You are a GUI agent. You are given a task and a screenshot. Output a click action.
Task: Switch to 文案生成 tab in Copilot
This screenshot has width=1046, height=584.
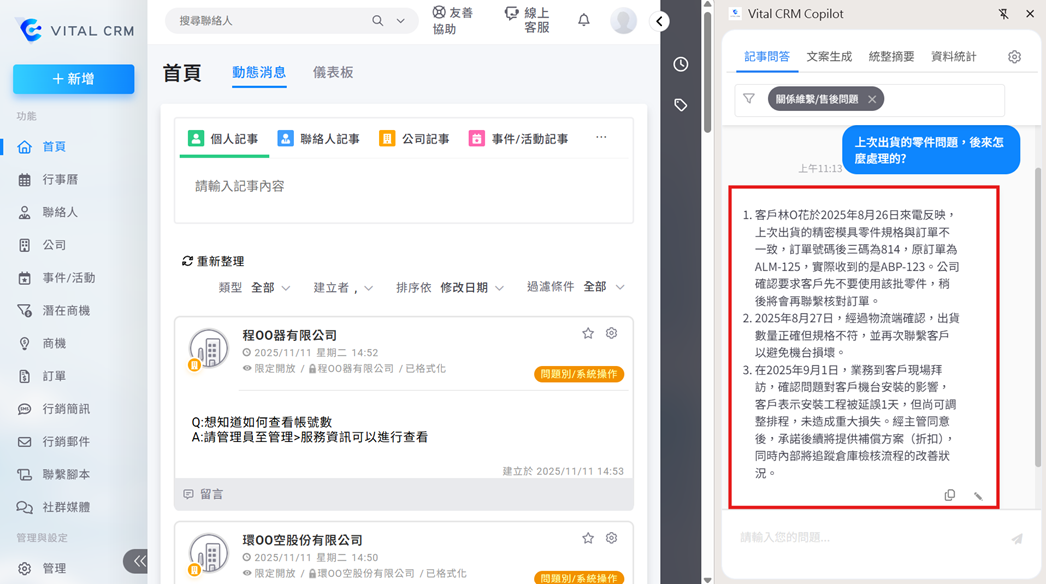(829, 57)
